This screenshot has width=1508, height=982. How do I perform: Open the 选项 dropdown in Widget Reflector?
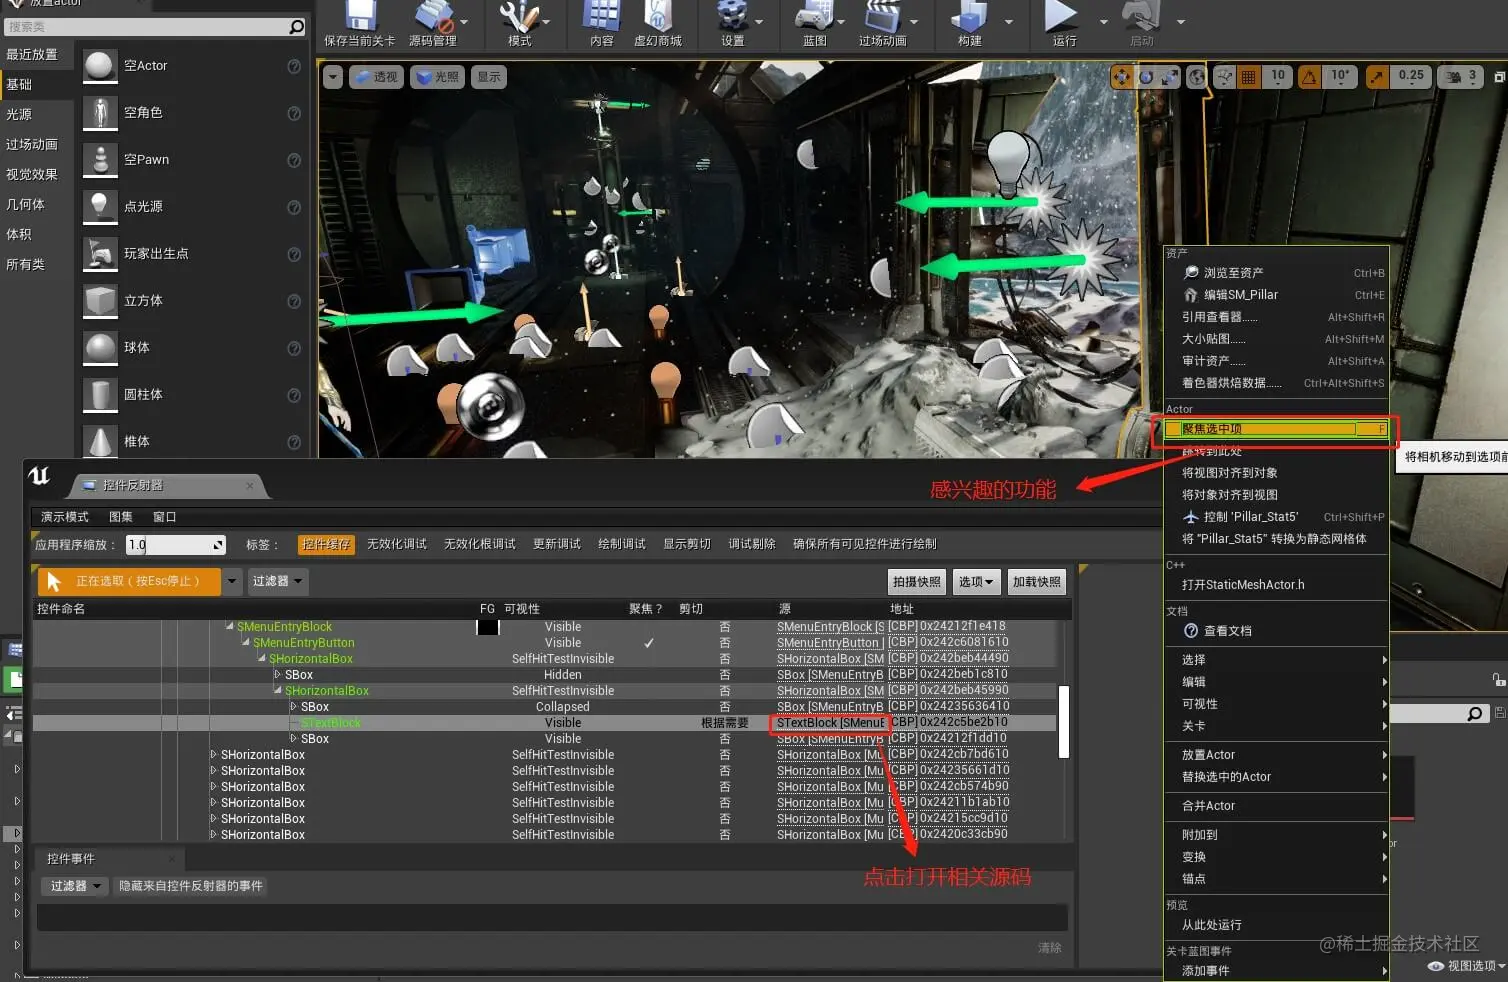976,582
